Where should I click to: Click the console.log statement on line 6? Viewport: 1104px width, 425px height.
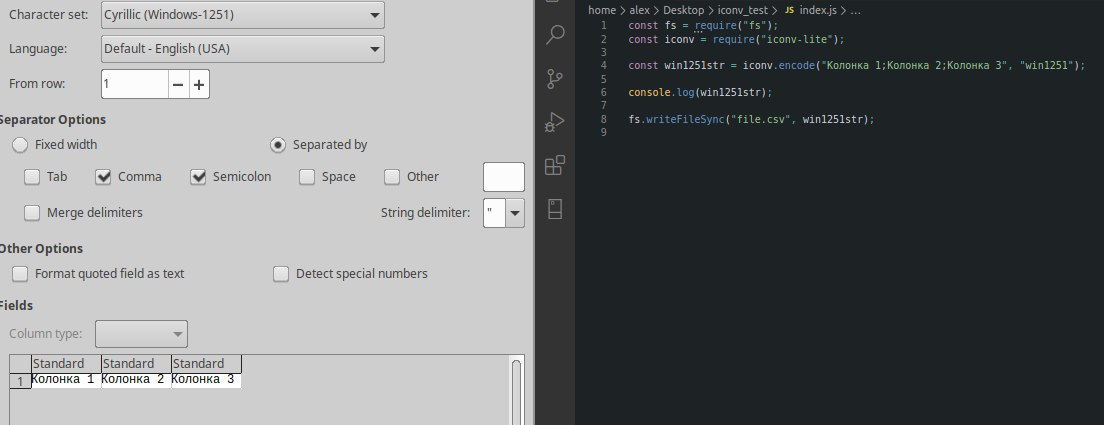[x=701, y=92]
